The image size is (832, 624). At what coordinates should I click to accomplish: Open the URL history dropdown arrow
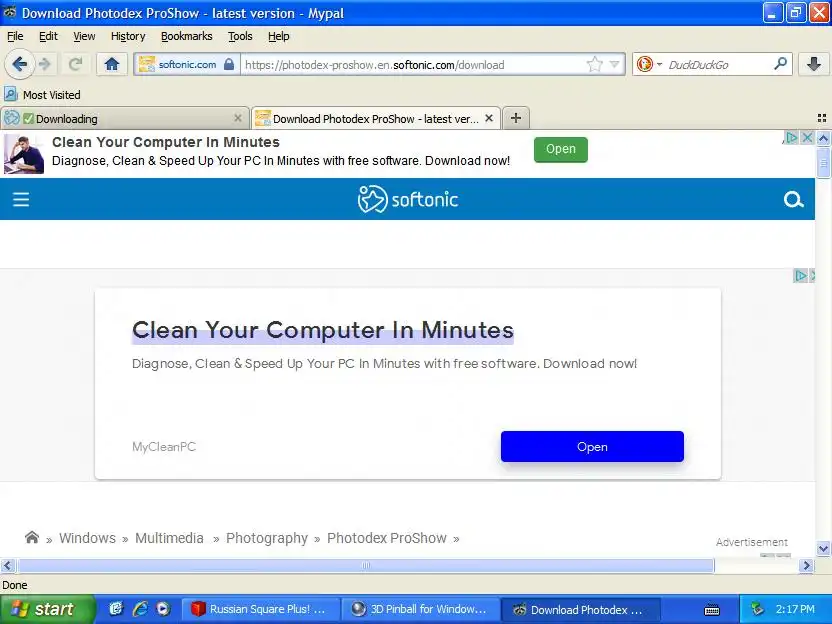614,65
